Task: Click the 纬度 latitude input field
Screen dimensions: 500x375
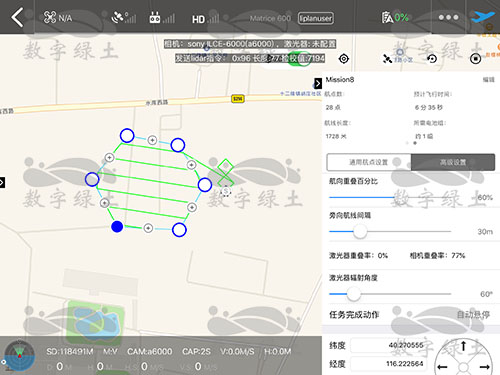Action: (x=389, y=345)
